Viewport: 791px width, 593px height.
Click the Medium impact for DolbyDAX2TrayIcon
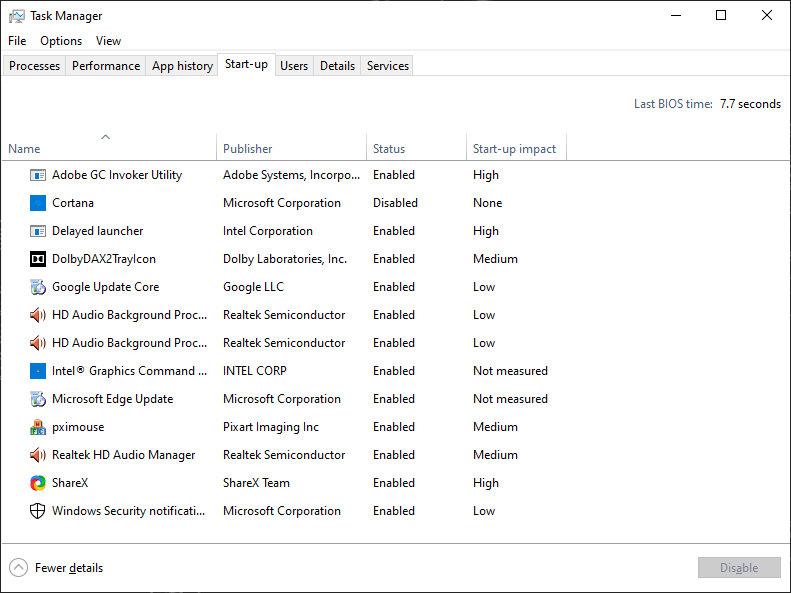click(495, 259)
